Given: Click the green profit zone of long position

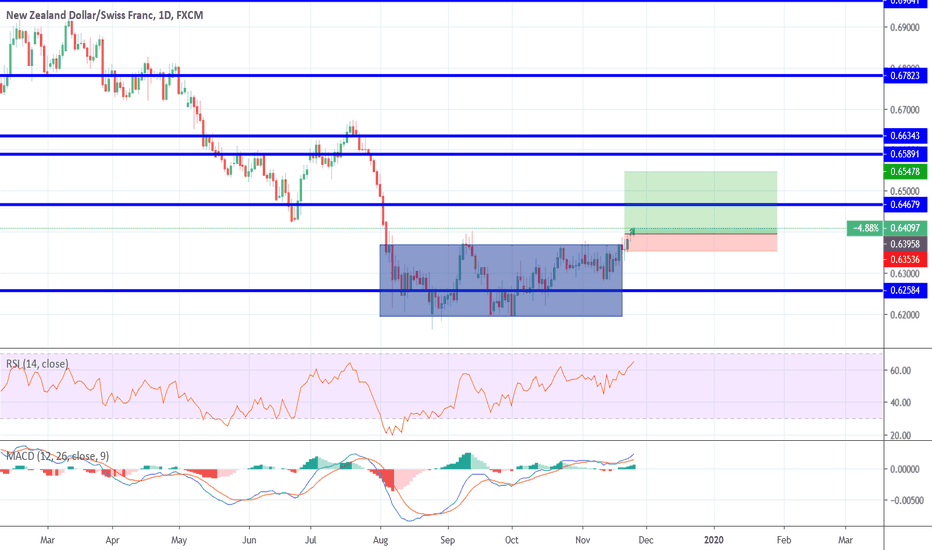Looking at the screenshot, I should 700,200.
